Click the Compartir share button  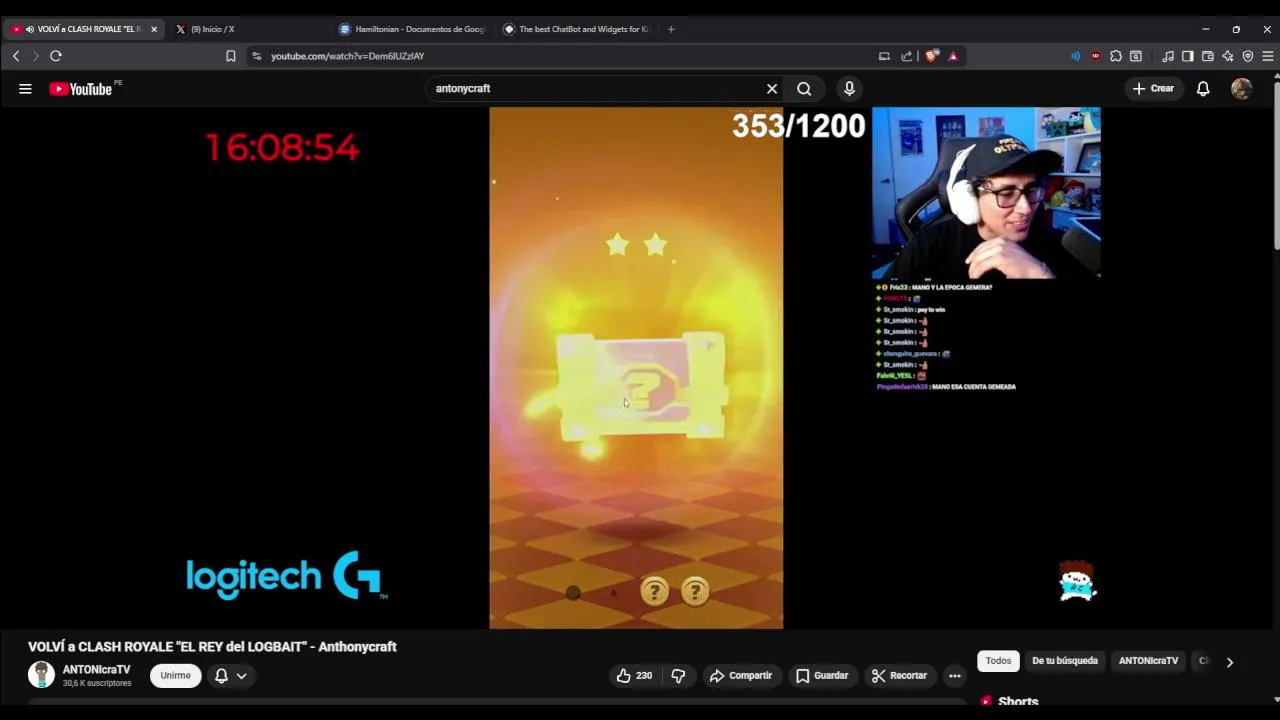741,676
